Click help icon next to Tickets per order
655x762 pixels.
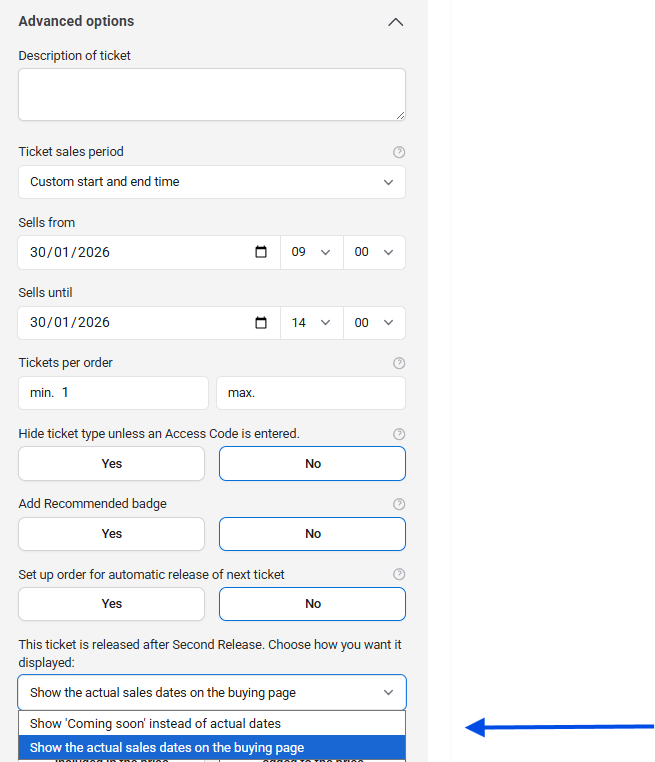point(399,363)
